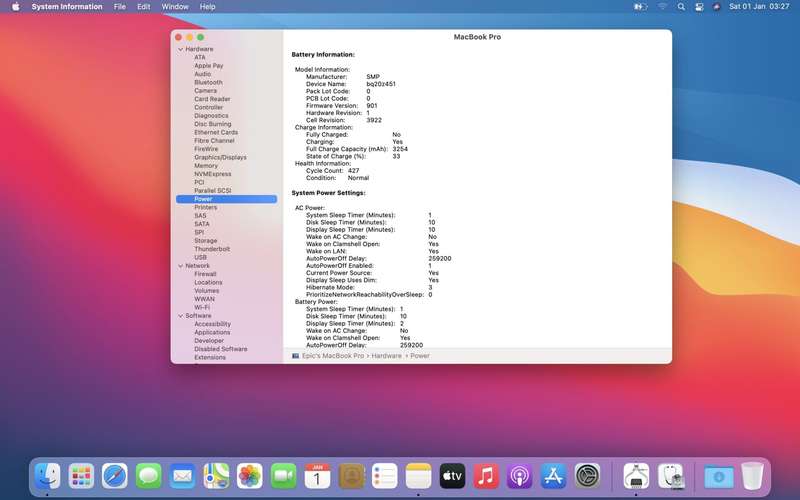Image resolution: width=800 pixels, height=500 pixels.
Task: Click Hardware in the path bar
Action: tap(386, 356)
